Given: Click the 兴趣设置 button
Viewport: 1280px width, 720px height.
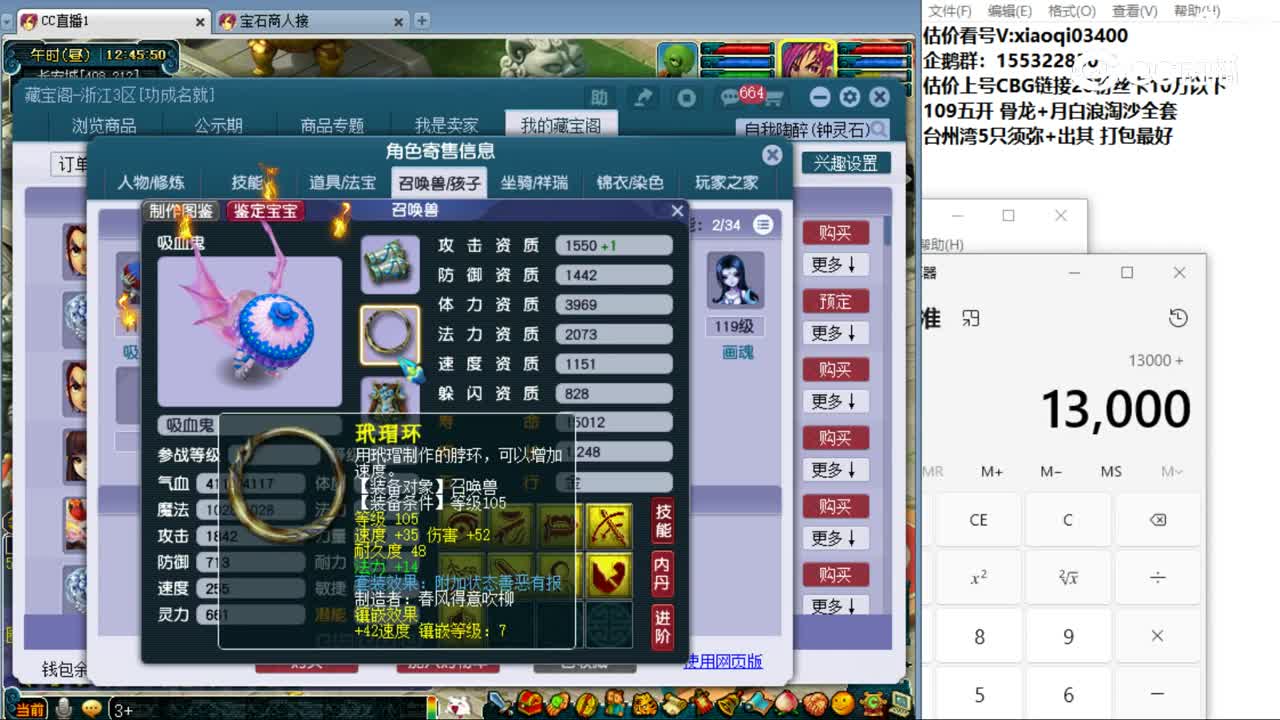Looking at the screenshot, I should [846, 163].
